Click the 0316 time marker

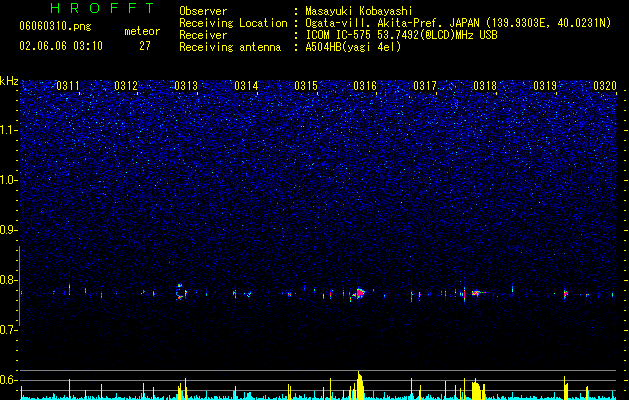click(365, 86)
